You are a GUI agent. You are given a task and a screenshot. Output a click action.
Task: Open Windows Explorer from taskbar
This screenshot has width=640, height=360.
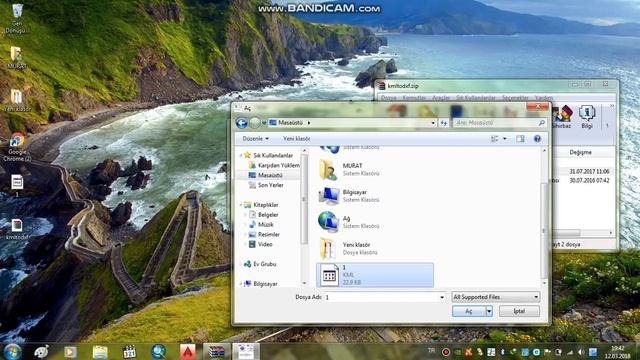[100, 351]
